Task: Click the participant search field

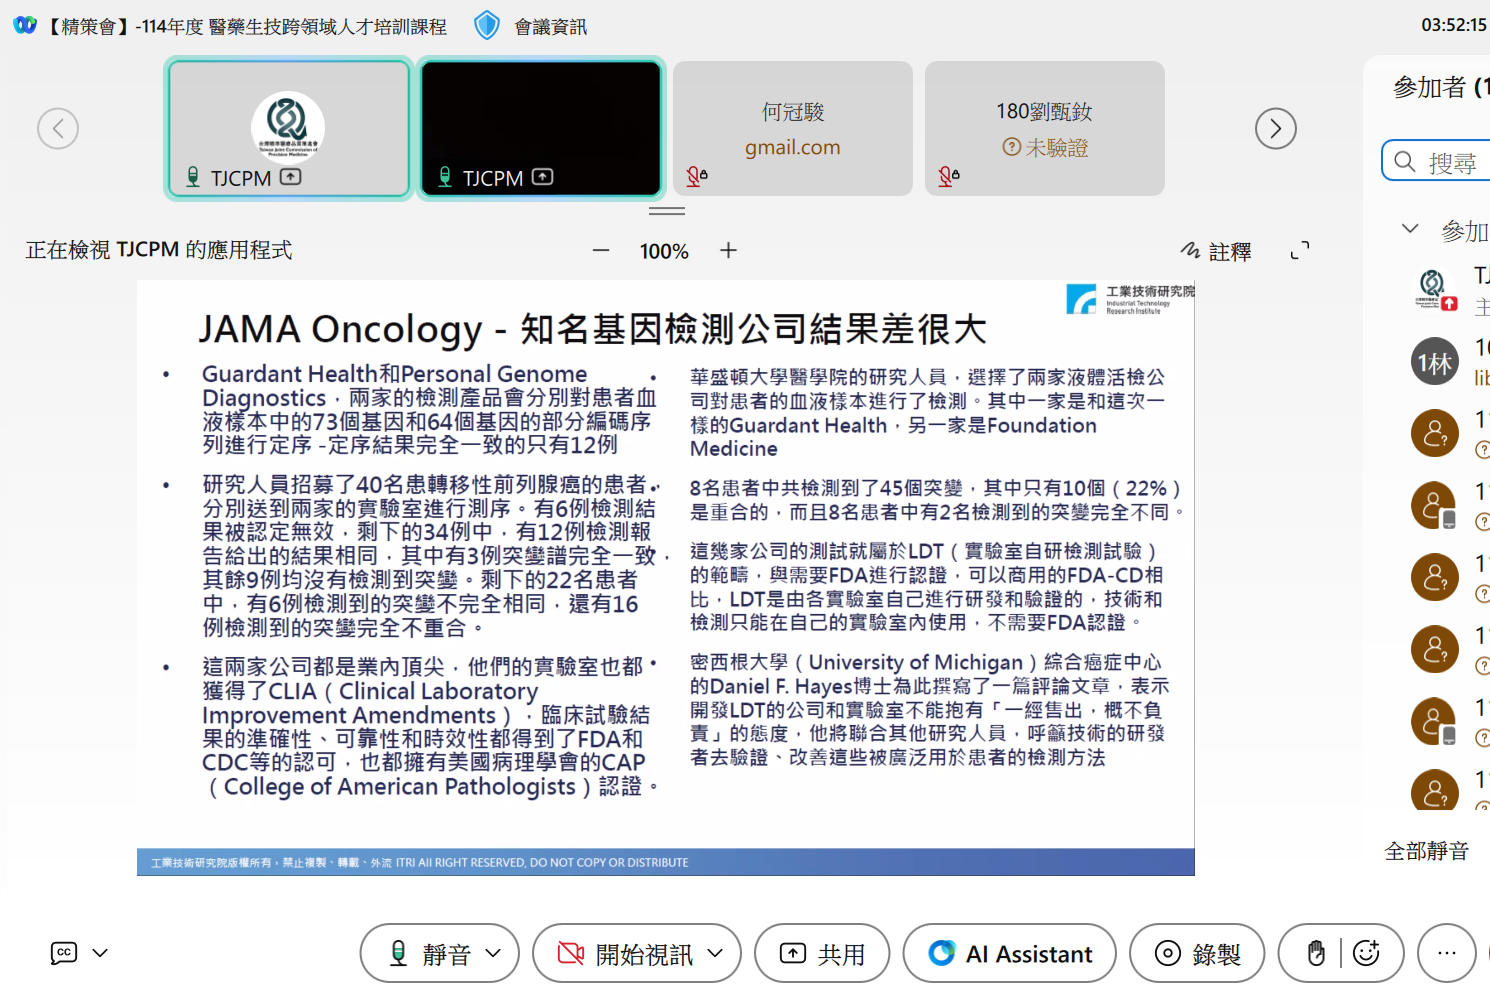Action: 1436,161
